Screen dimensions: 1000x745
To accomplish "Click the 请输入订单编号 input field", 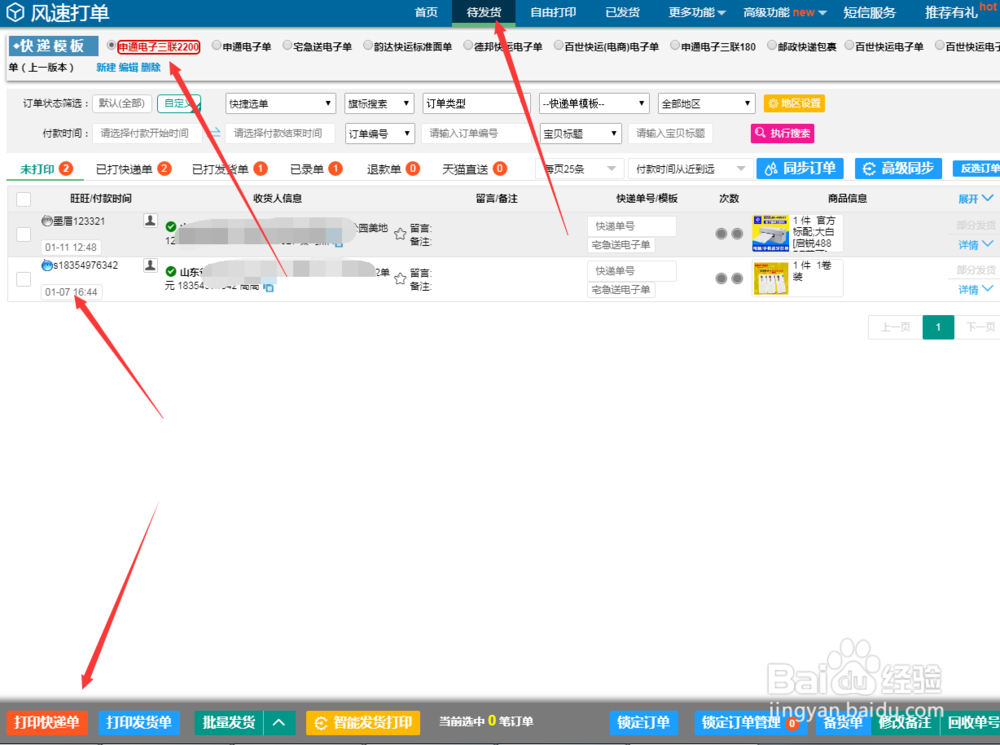I will pyautogui.click(x=476, y=133).
